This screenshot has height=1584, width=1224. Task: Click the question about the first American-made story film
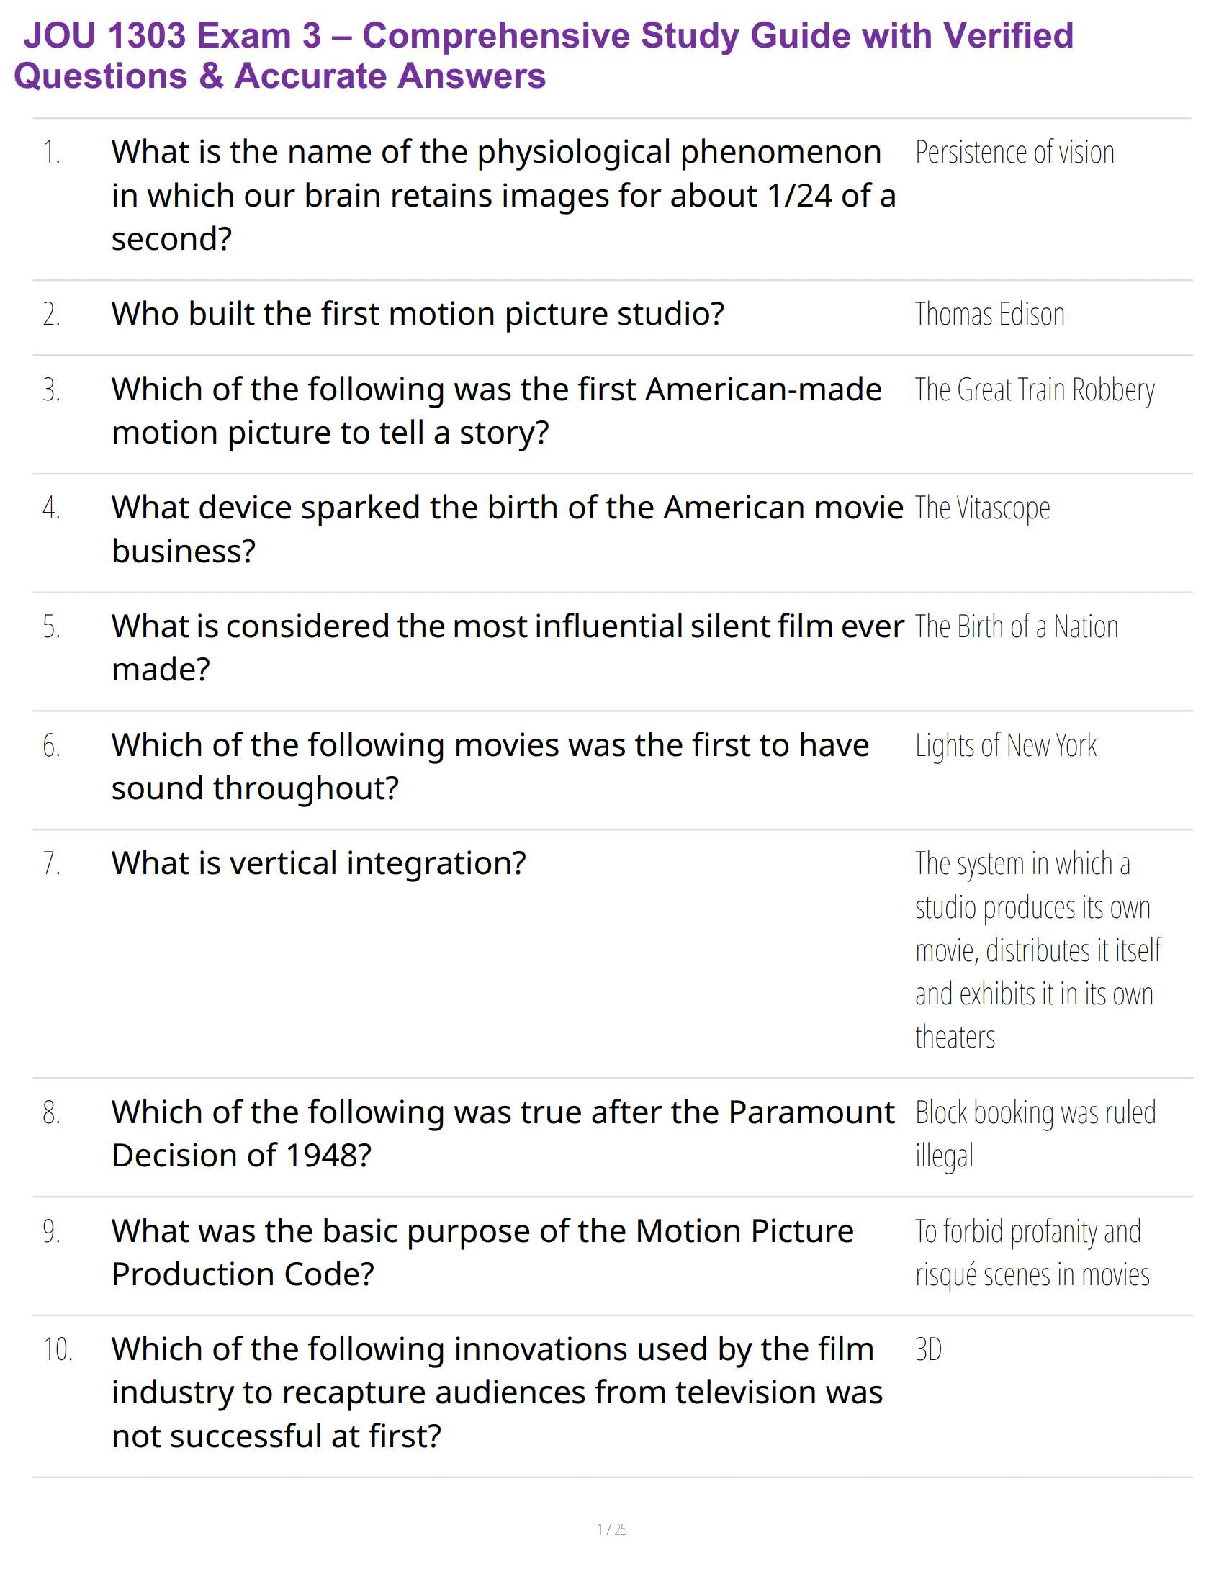[x=496, y=410]
